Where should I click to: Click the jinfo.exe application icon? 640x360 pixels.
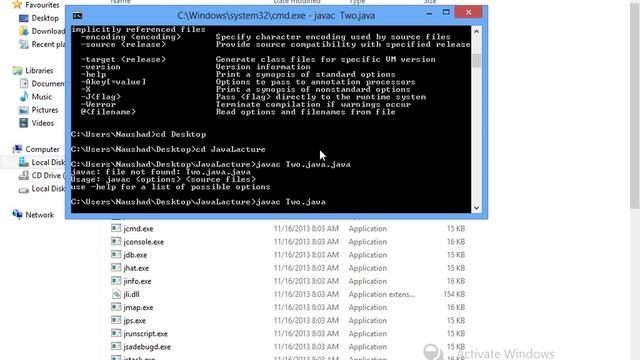coord(116,281)
